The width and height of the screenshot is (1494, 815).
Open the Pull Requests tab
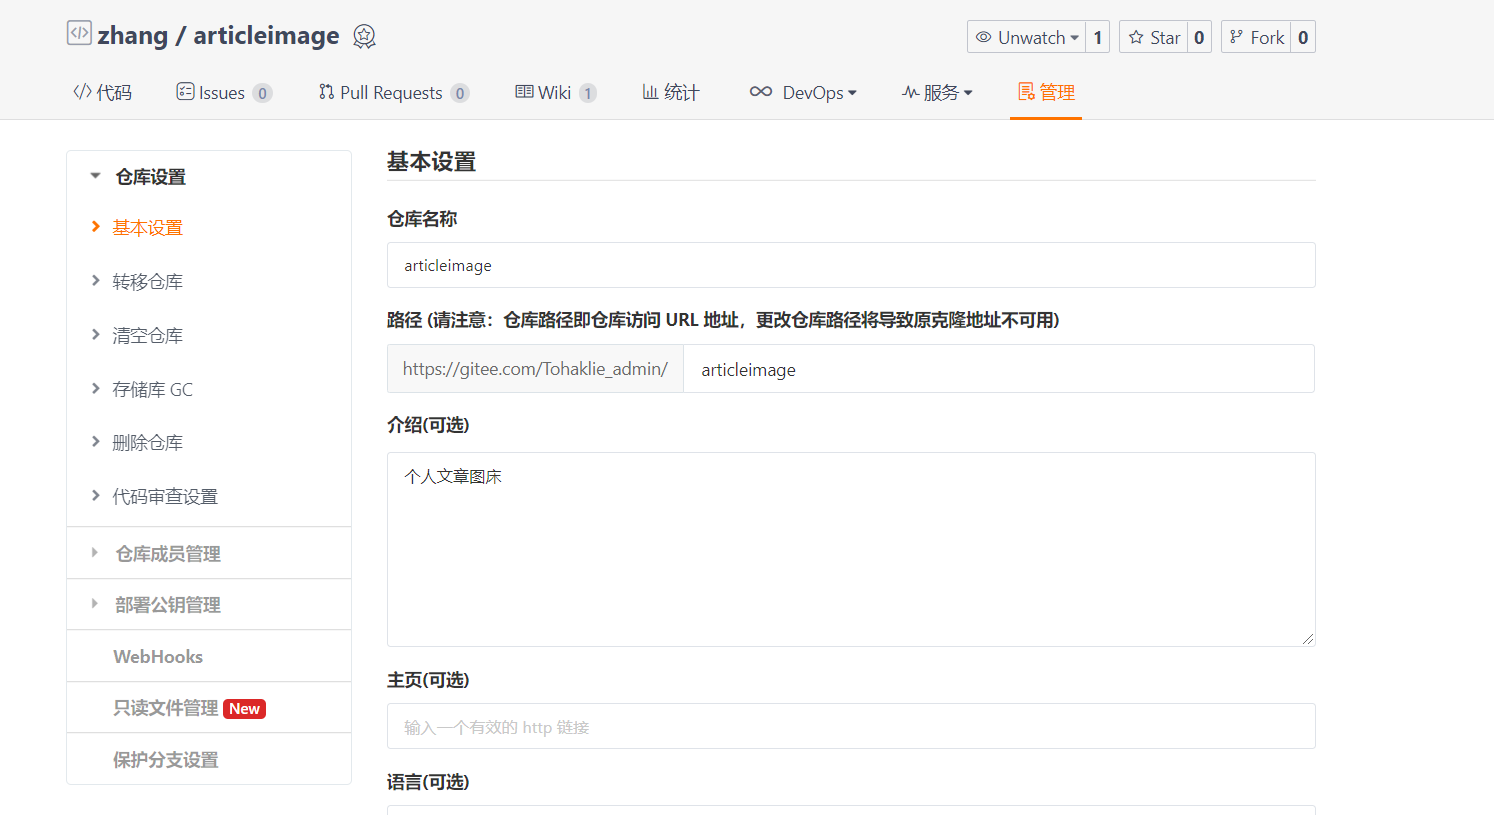pos(394,92)
